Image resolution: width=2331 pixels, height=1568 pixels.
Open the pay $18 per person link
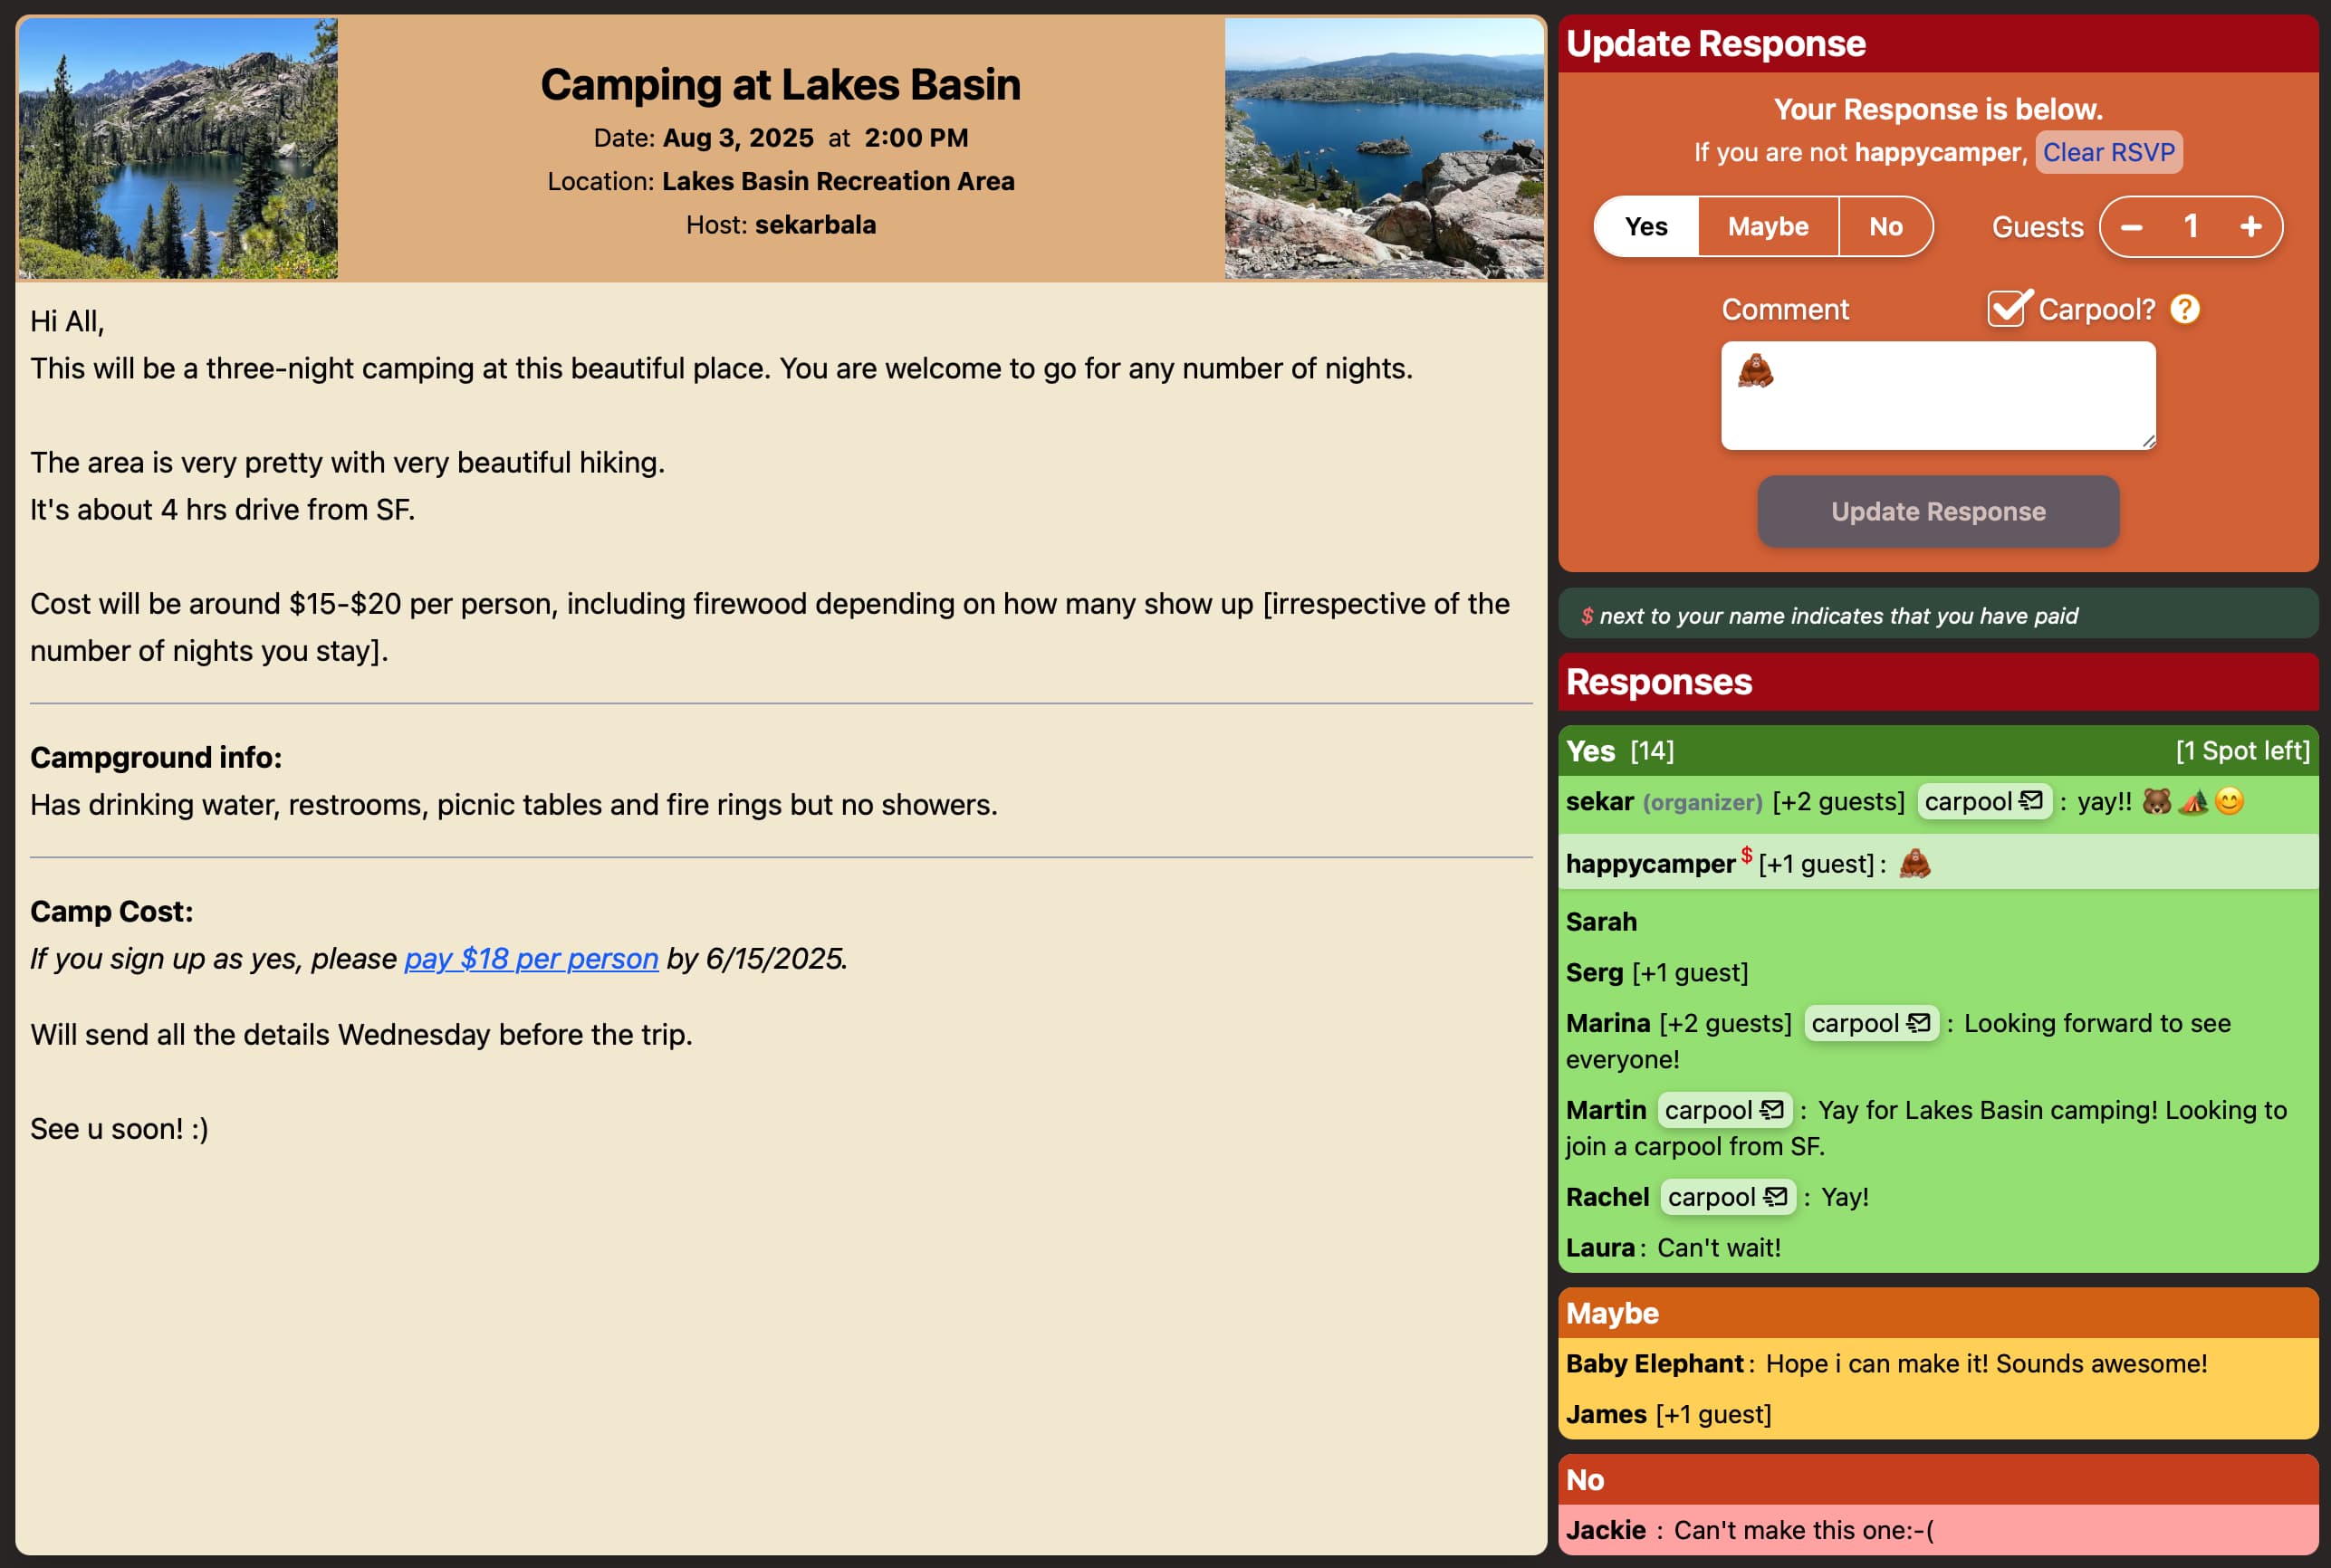point(530,958)
